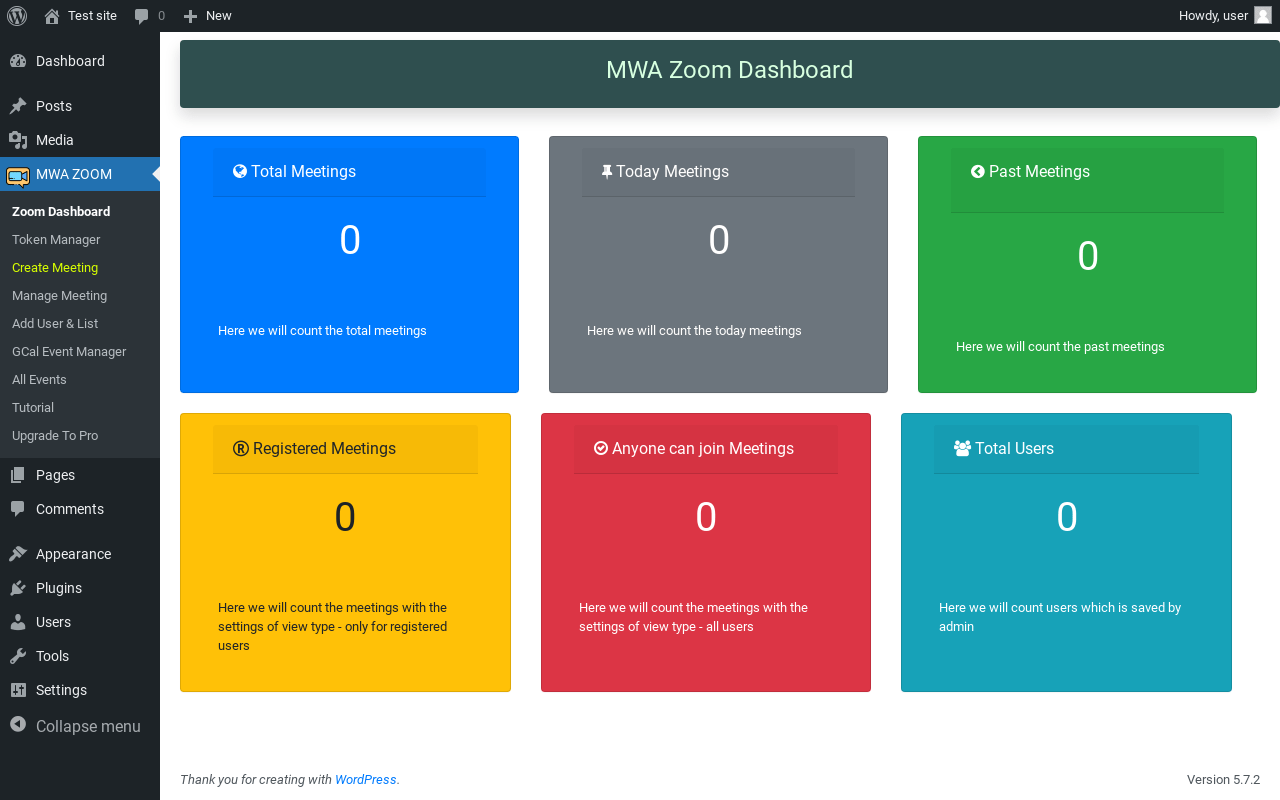Click the check-circle icon on Anyone can join card
The image size is (1280, 800).
click(x=601, y=448)
